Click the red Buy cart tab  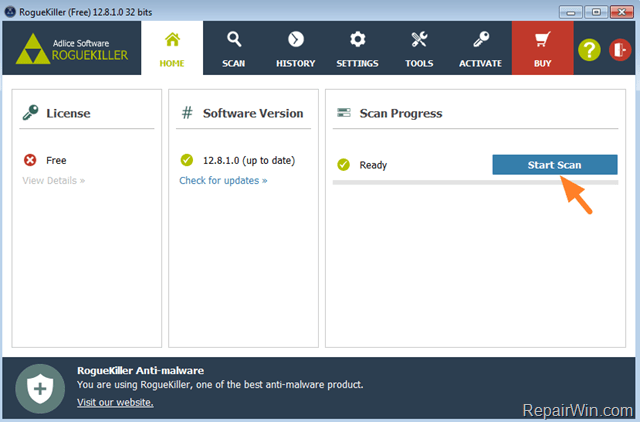point(542,48)
